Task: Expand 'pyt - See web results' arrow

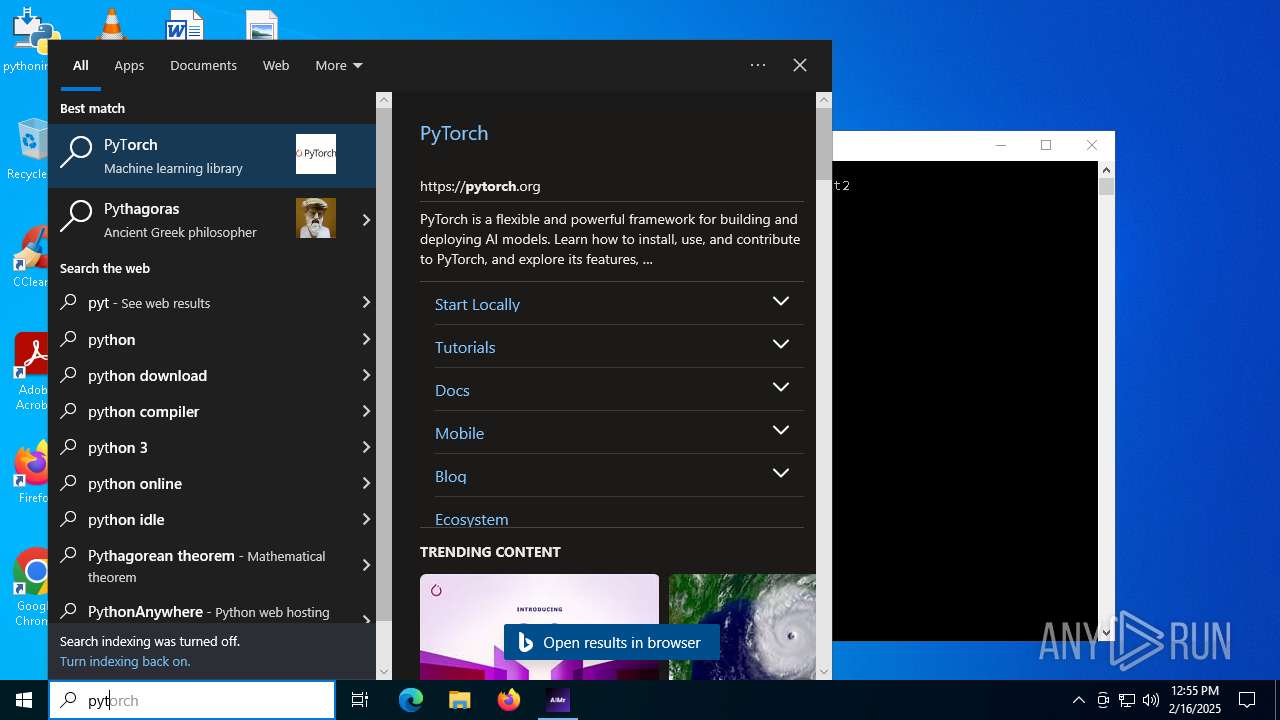Action: coord(366,302)
